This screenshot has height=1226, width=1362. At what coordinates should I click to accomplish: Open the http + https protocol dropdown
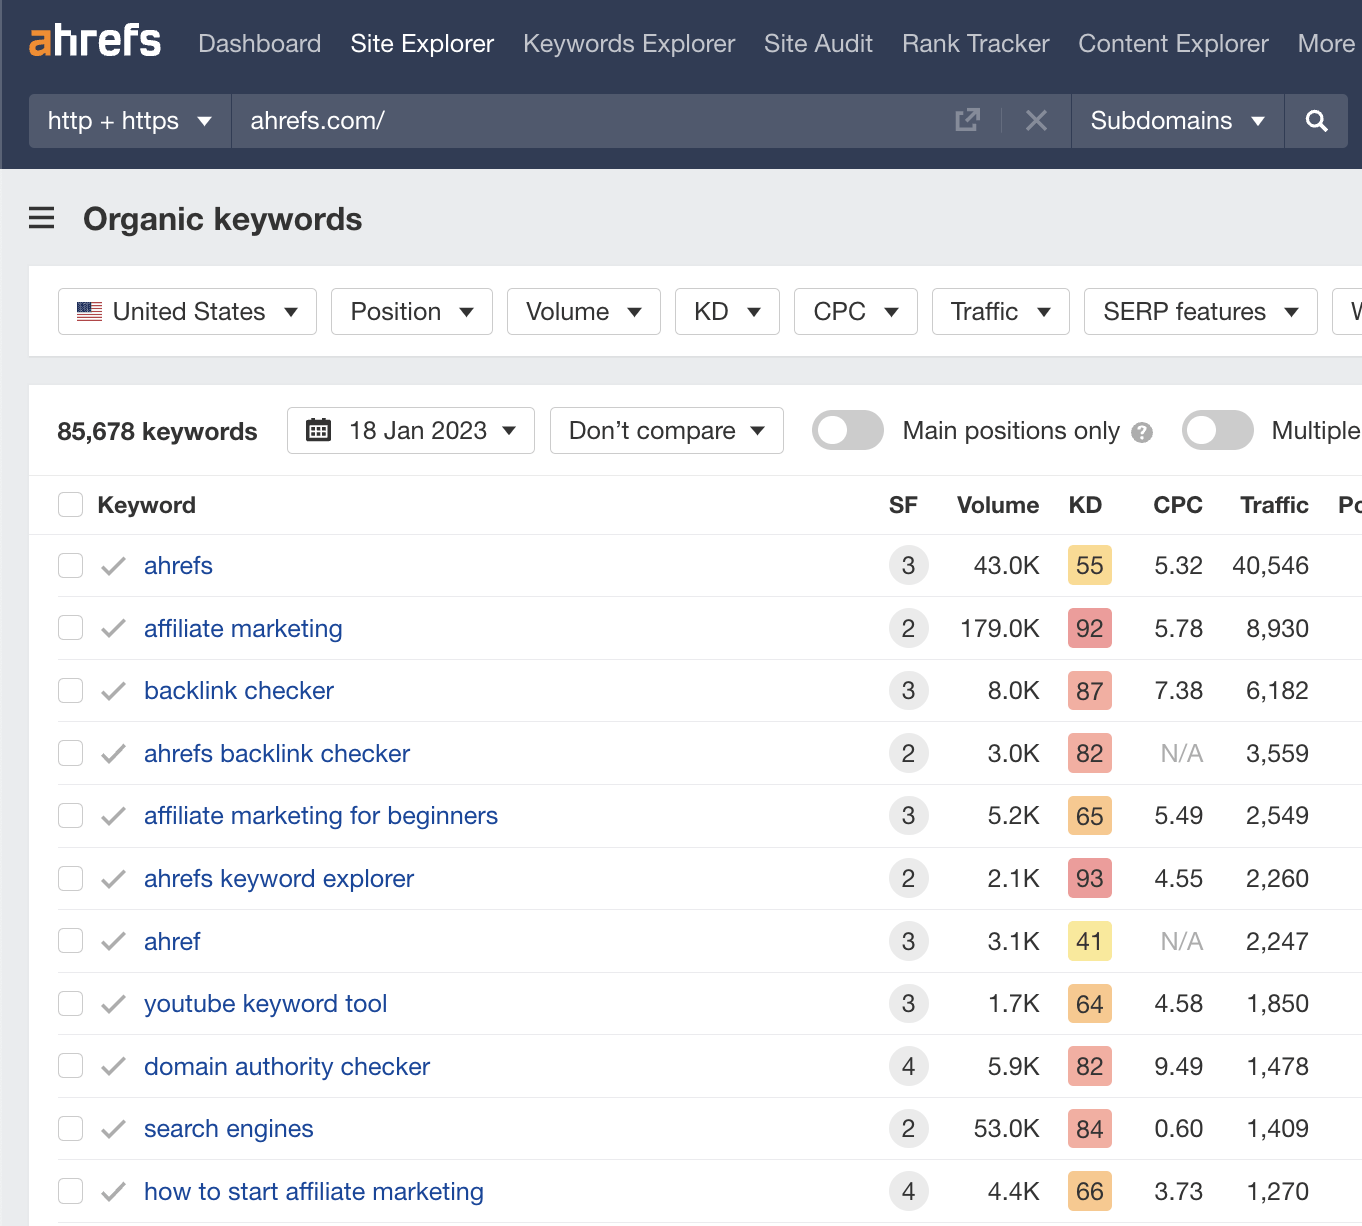point(128,120)
